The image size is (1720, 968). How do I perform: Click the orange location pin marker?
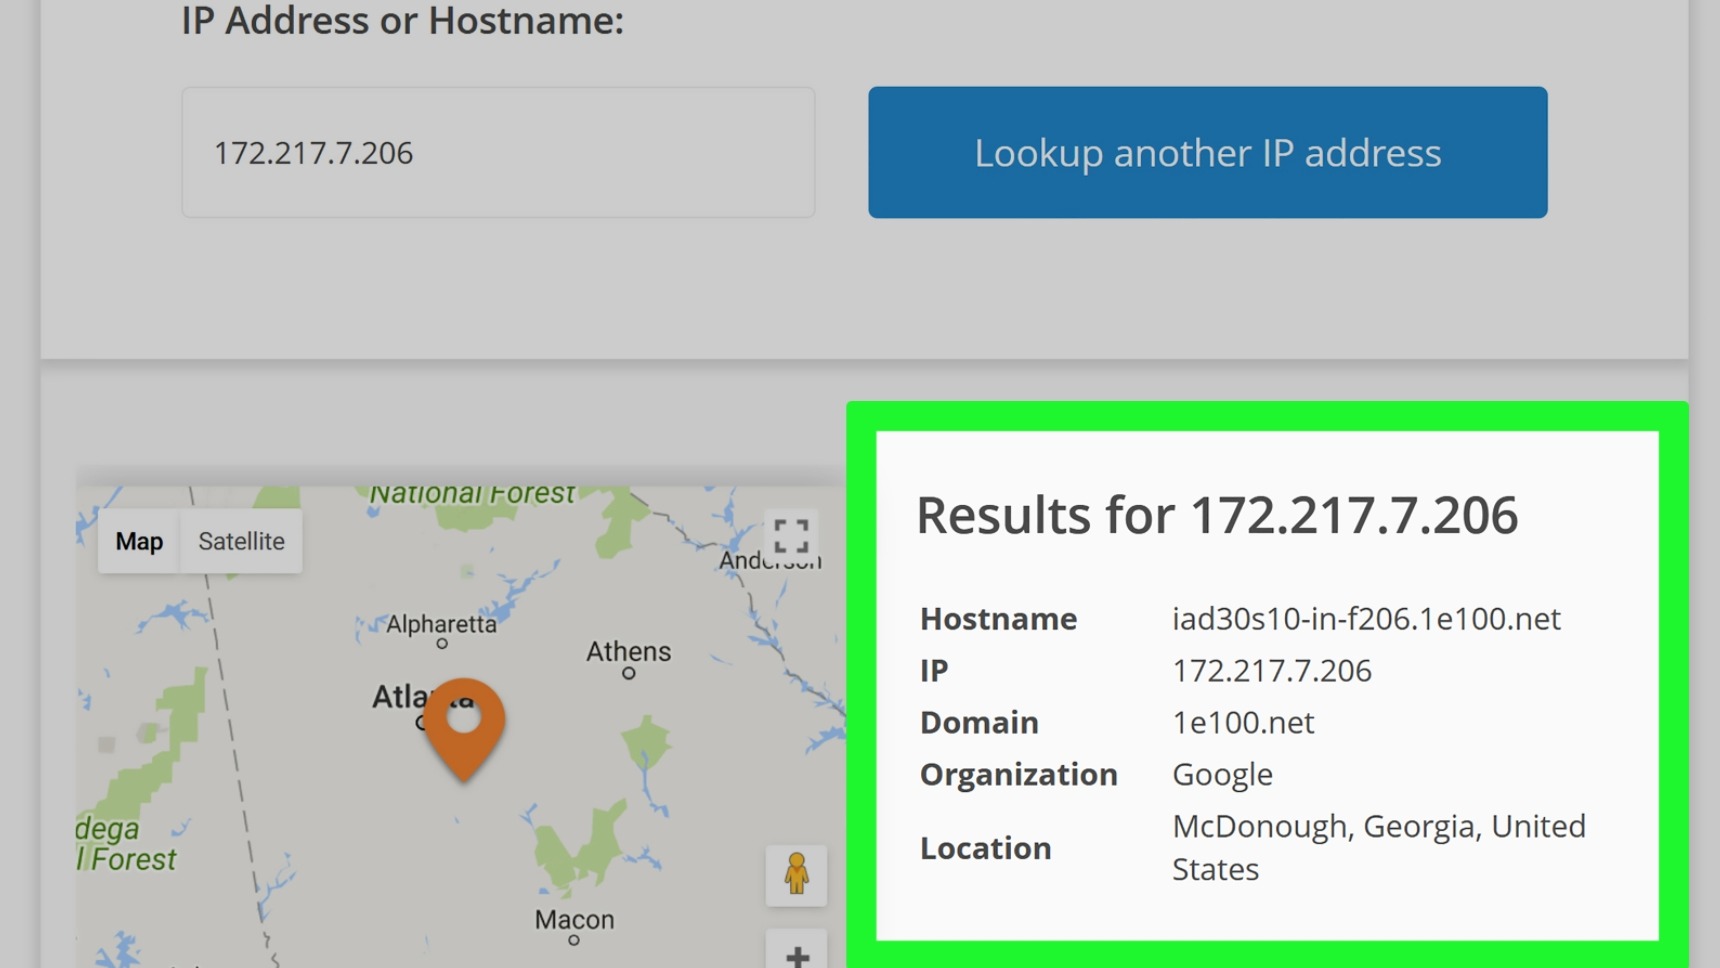click(x=464, y=729)
